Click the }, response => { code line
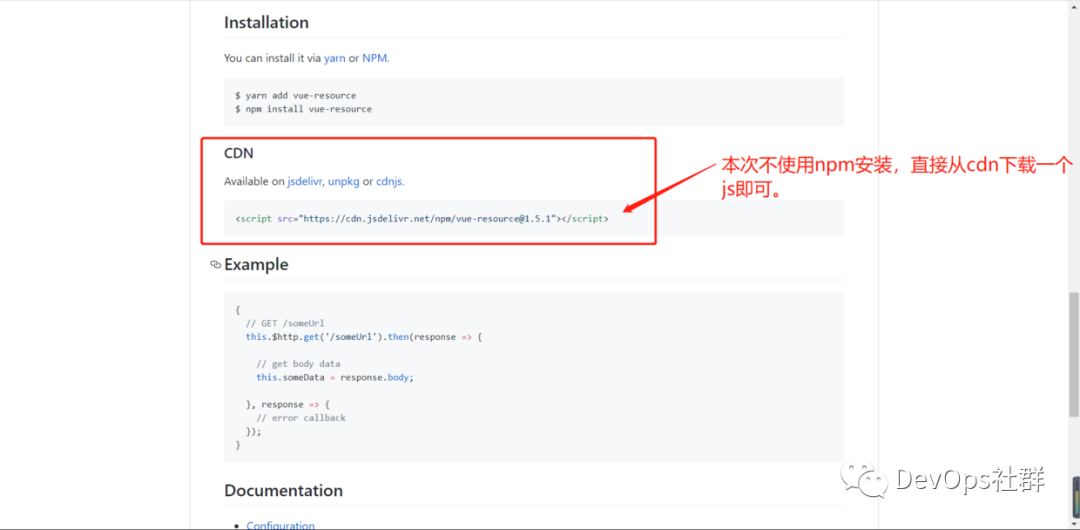Viewport: 1080px width, 530px height. click(x=289, y=405)
